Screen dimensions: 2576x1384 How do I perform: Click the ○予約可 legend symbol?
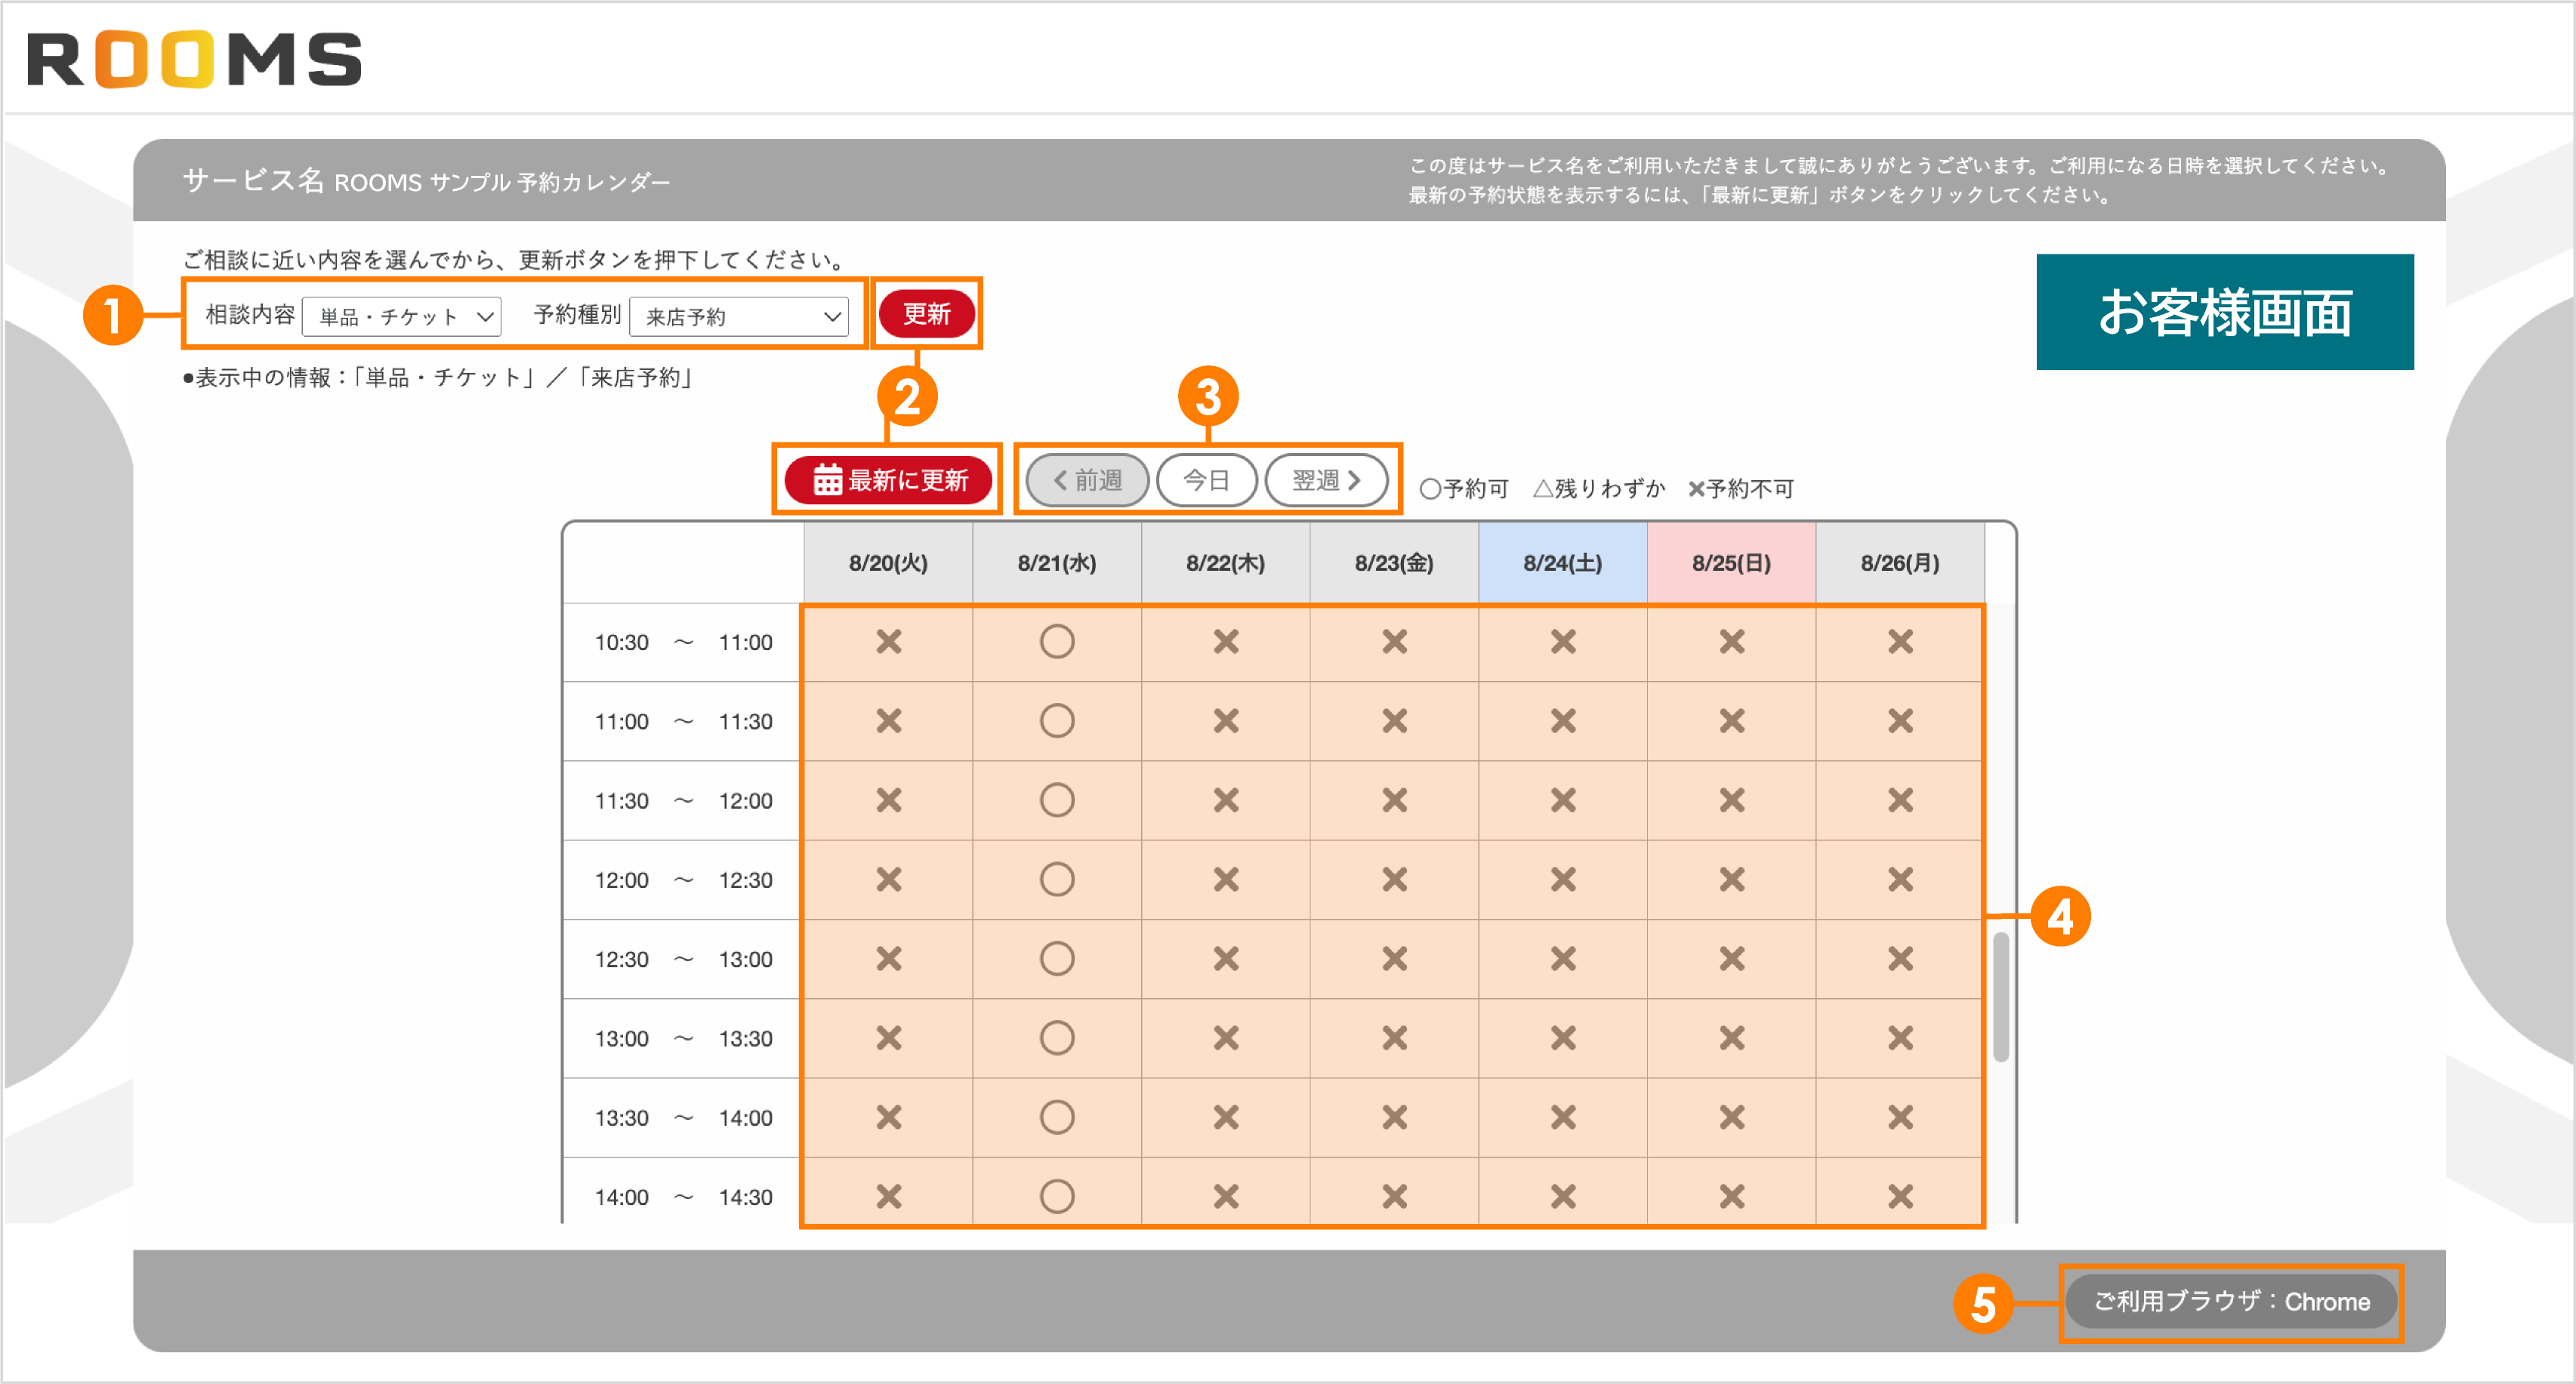click(1430, 489)
